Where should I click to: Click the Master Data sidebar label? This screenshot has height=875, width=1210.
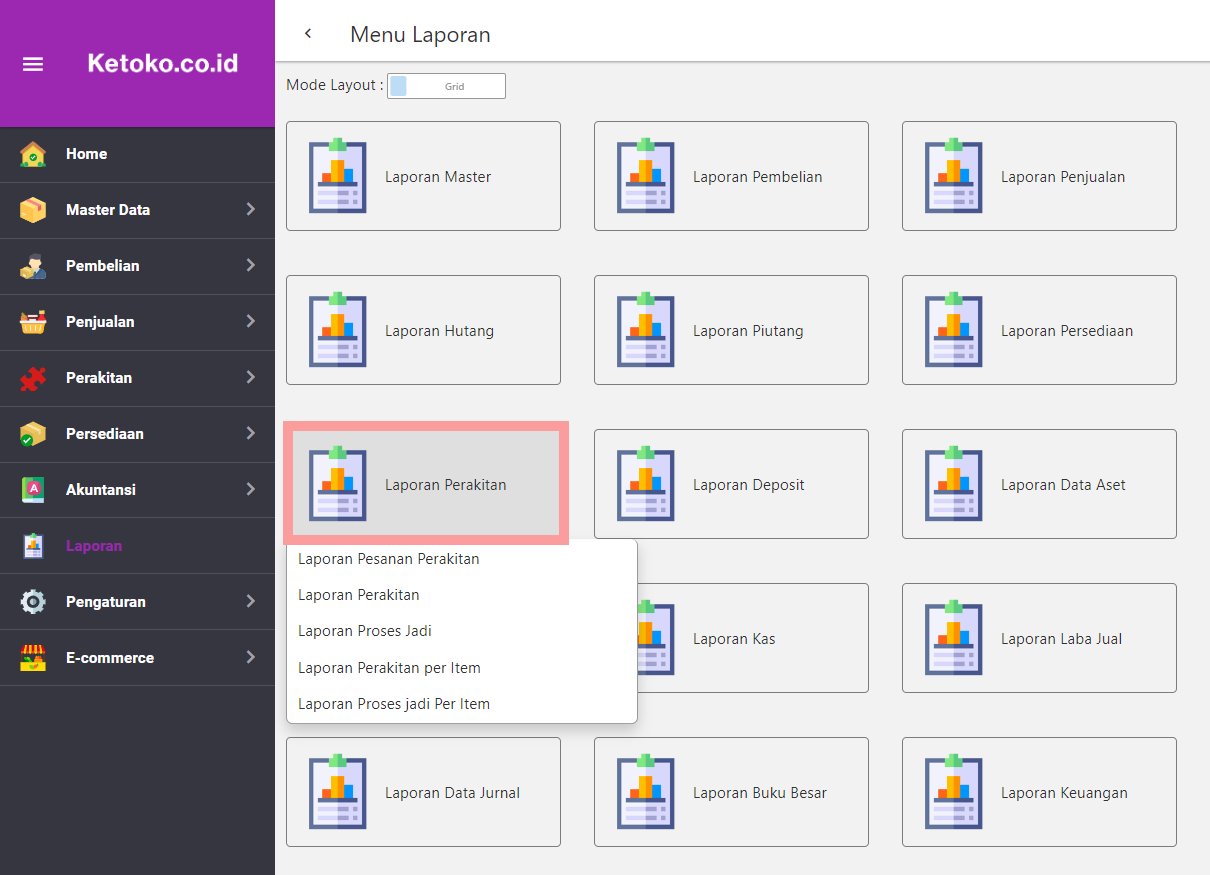tap(108, 210)
